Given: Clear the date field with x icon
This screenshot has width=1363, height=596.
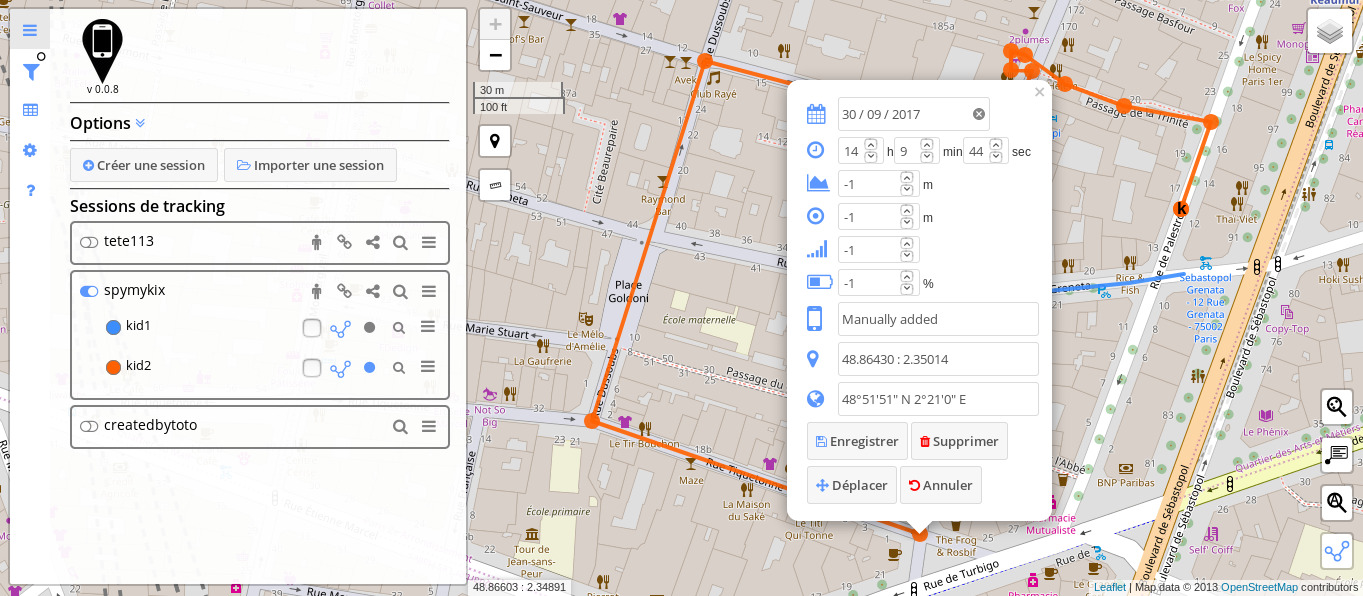Looking at the screenshot, I should point(979,114).
